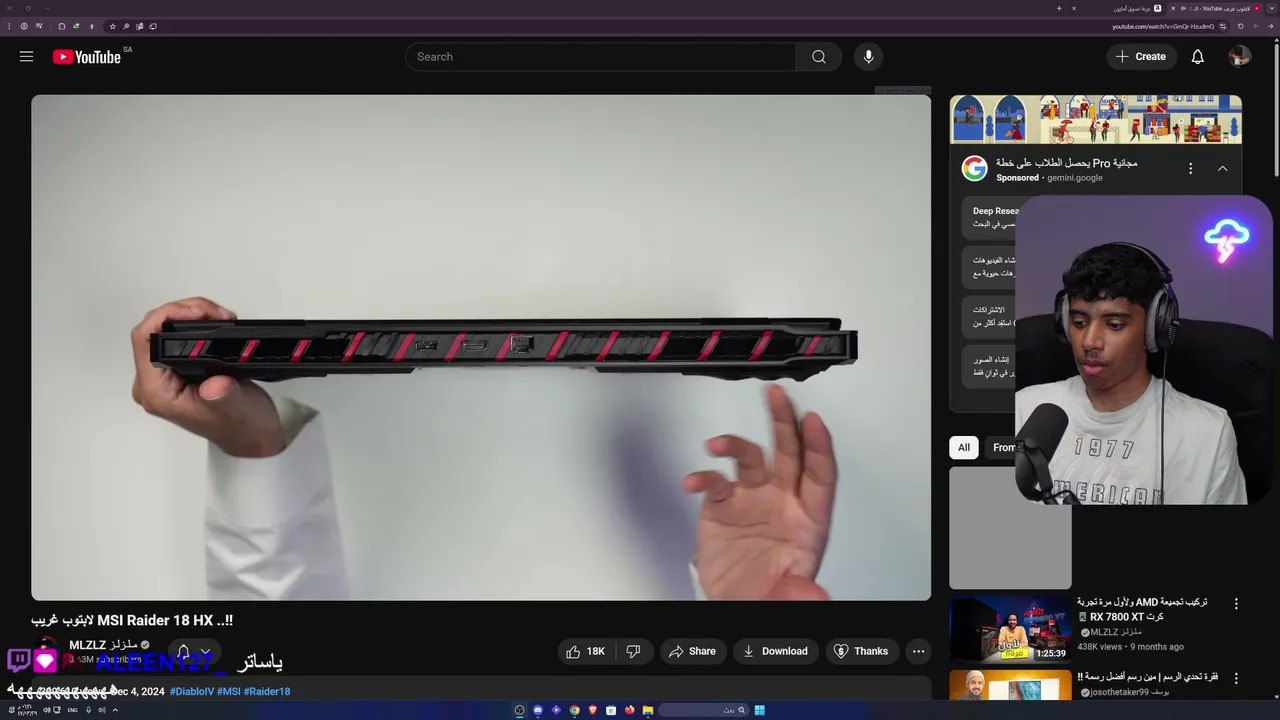Image resolution: width=1280 pixels, height=720 pixels.
Task: Send Thanks to the creator
Action: point(861,651)
